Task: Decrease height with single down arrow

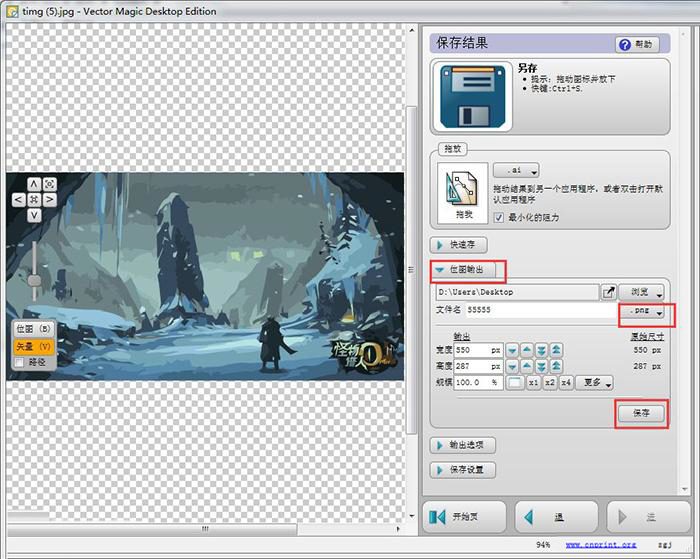Action: point(512,367)
